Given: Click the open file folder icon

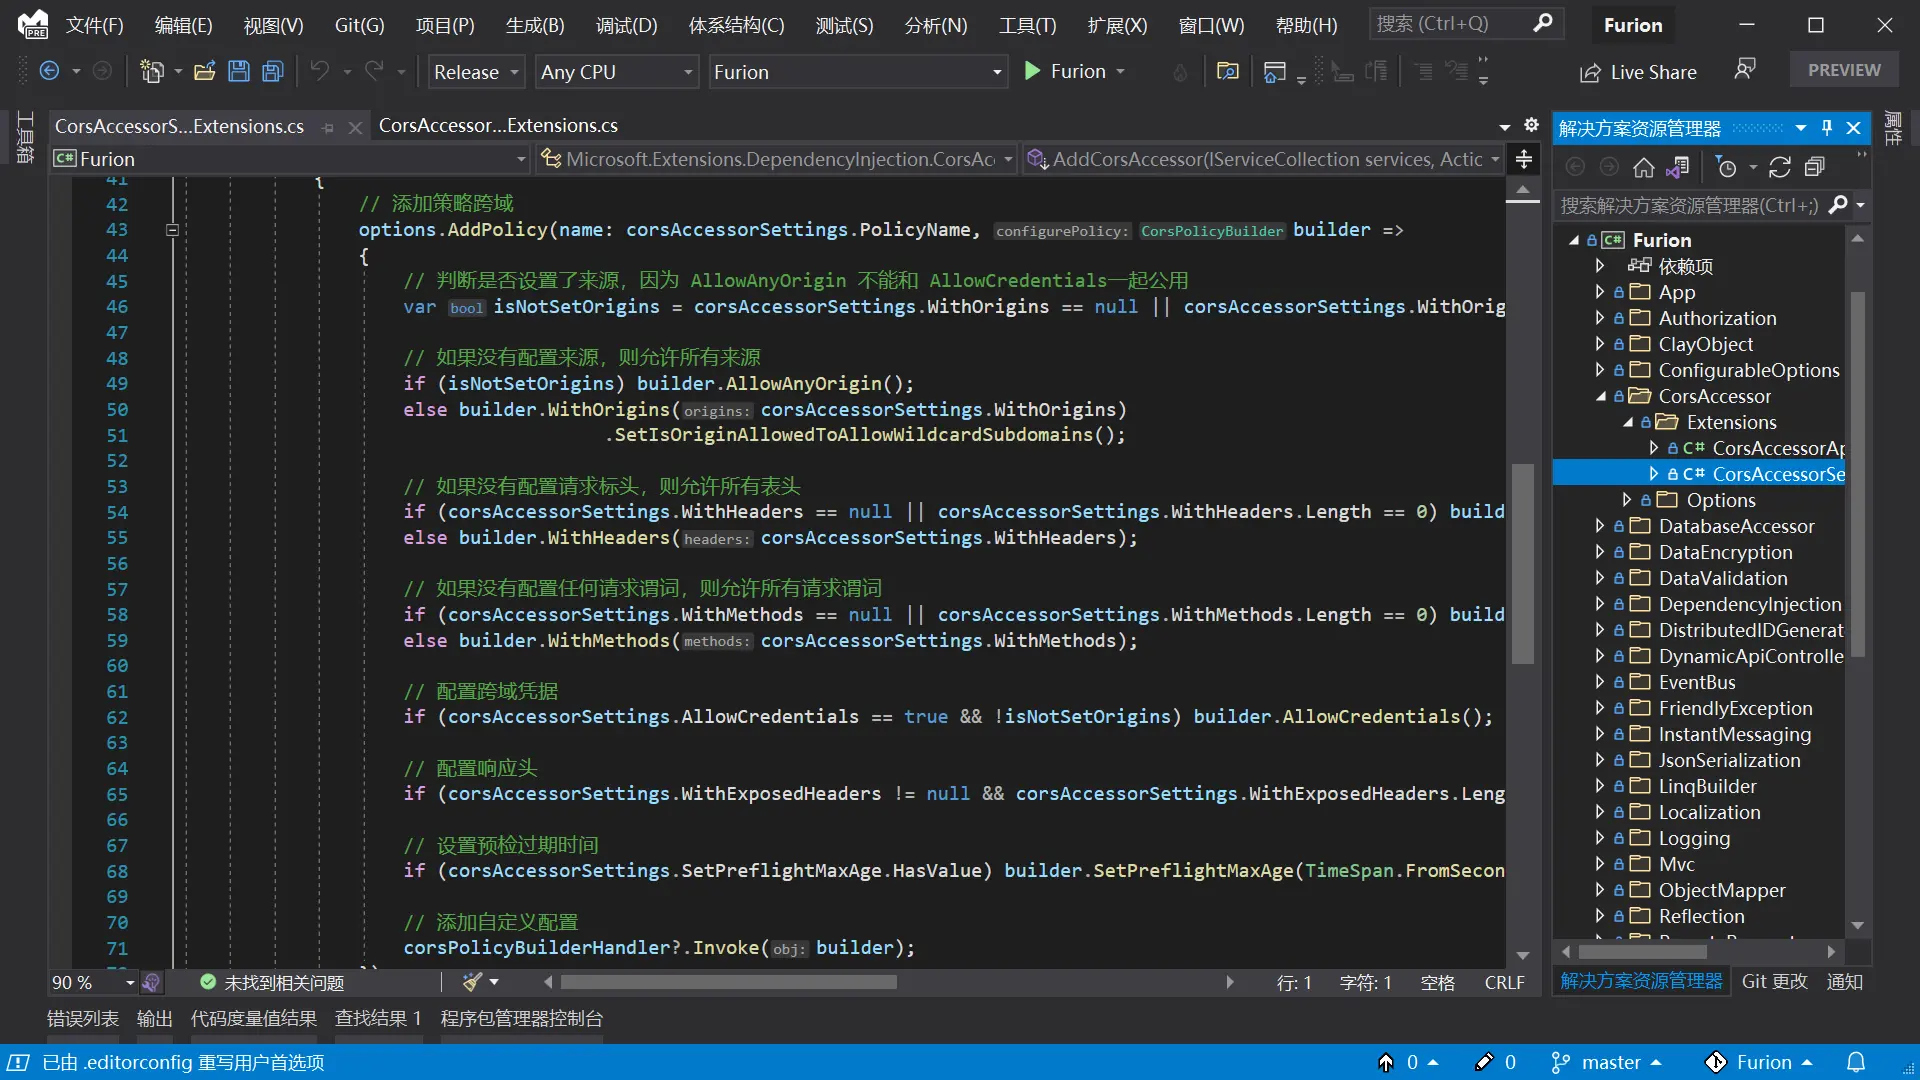Looking at the screenshot, I should 204,71.
